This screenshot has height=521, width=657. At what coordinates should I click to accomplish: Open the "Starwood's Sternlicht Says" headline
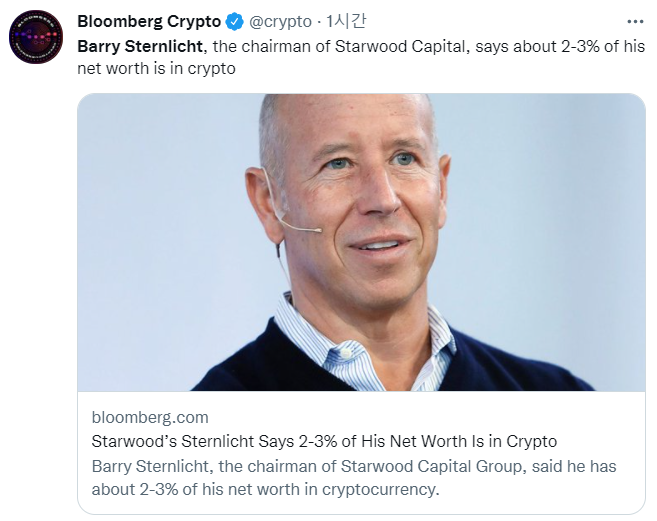coord(324,441)
